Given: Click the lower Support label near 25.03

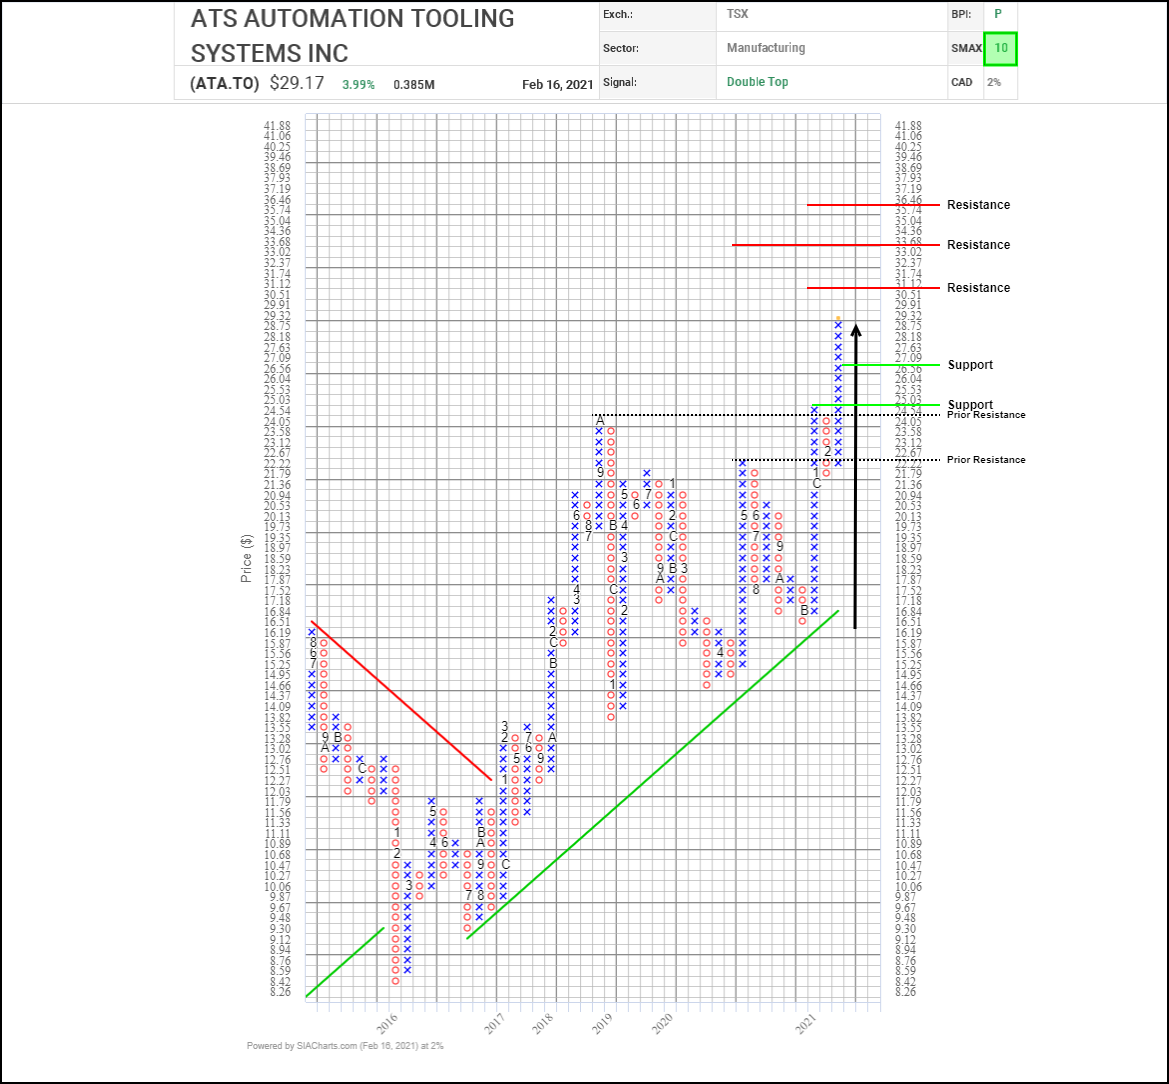Looking at the screenshot, I should [970, 405].
